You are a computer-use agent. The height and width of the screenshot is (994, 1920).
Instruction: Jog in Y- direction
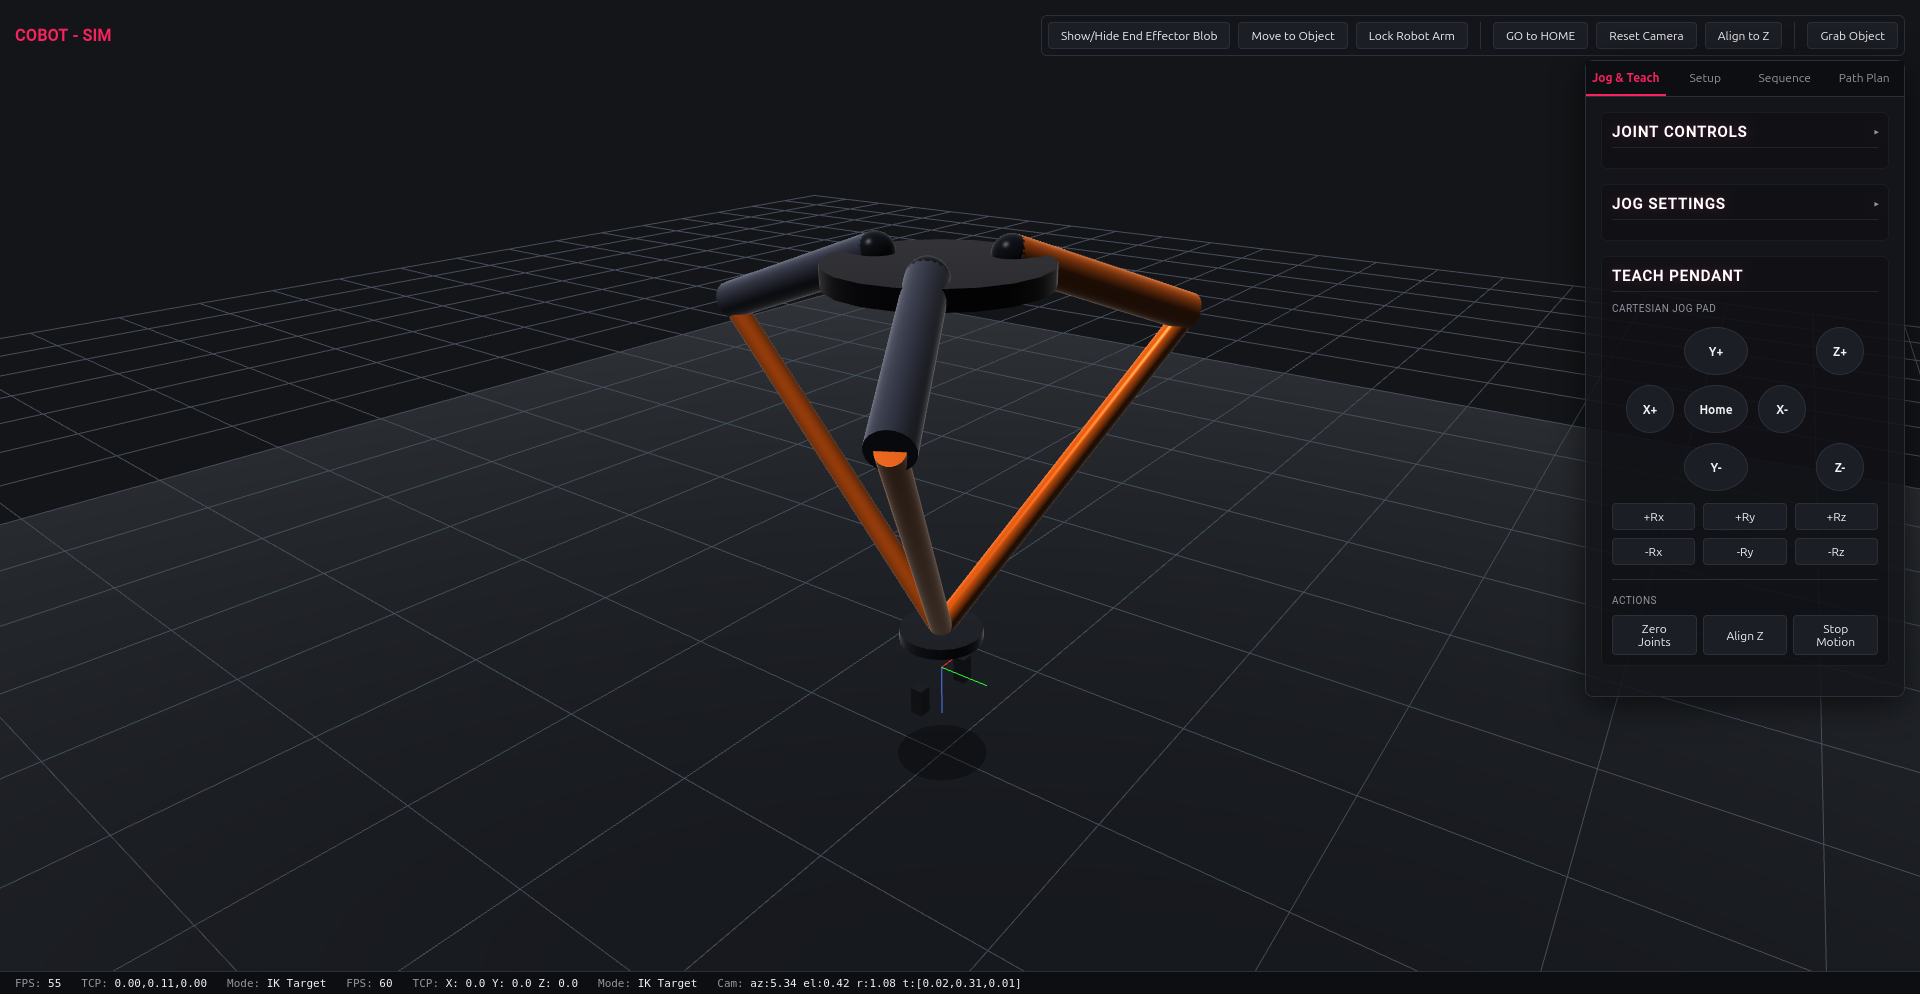pyautogui.click(x=1715, y=467)
